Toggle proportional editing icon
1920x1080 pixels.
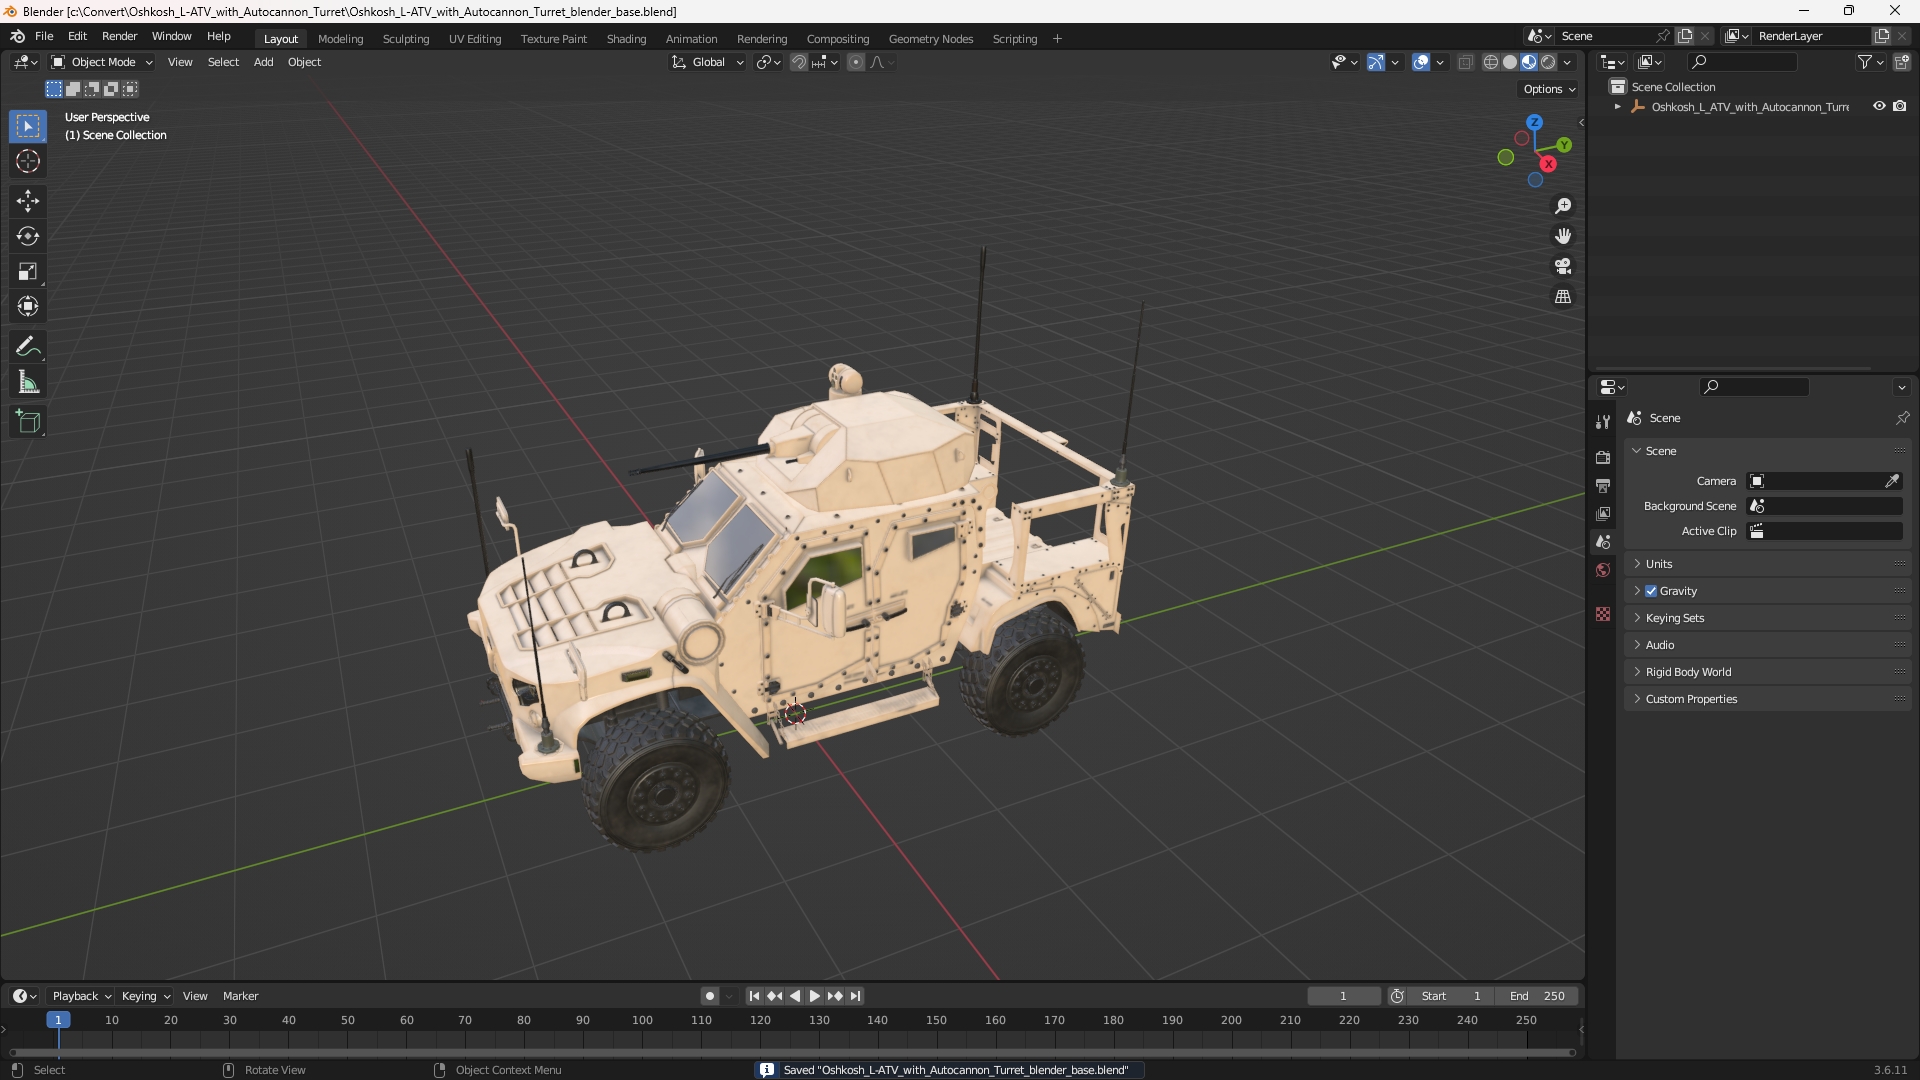pyautogui.click(x=856, y=62)
